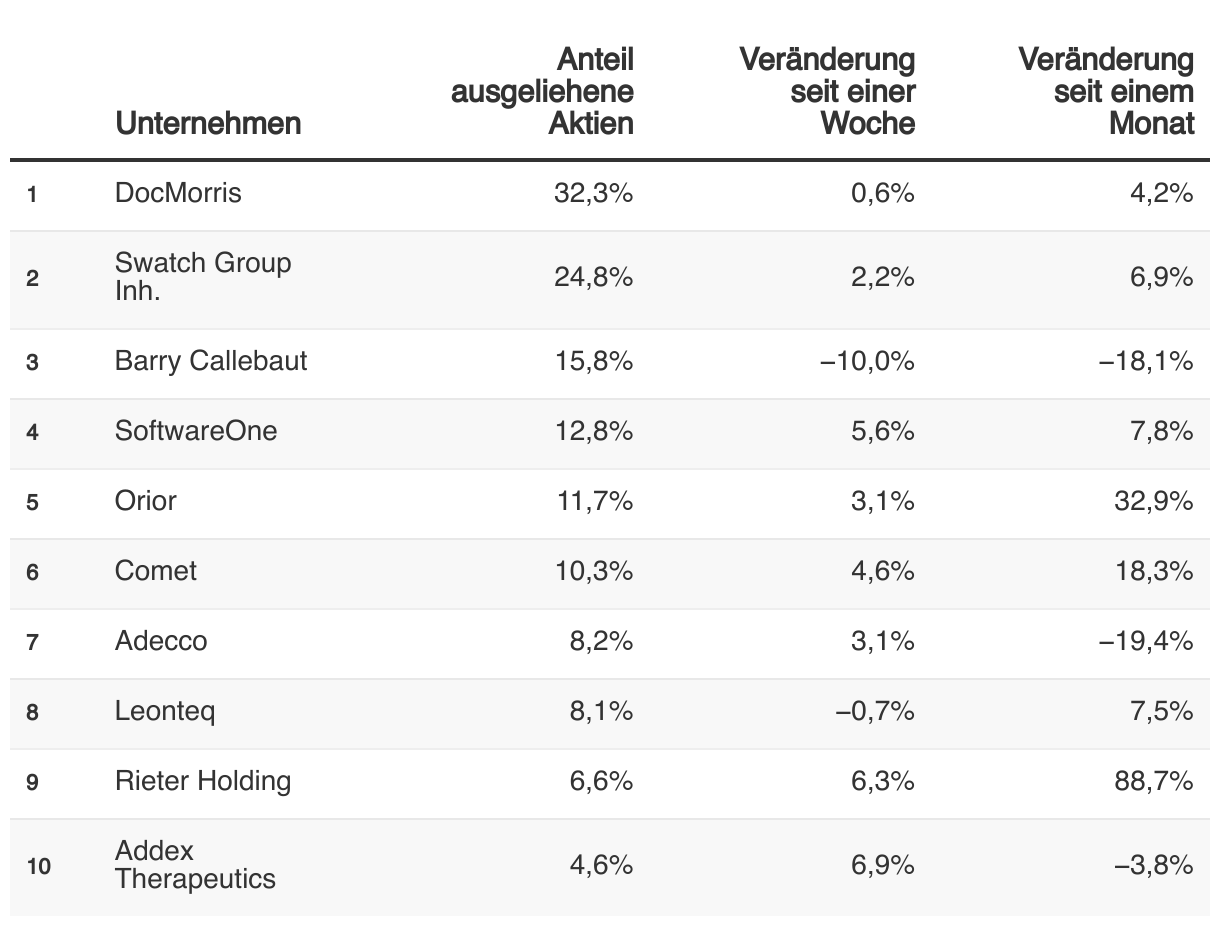The width and height of the screenshot is (1220, 926).
Task: Click DocMorris 32,3% share value
Action: tap(594, 193)
